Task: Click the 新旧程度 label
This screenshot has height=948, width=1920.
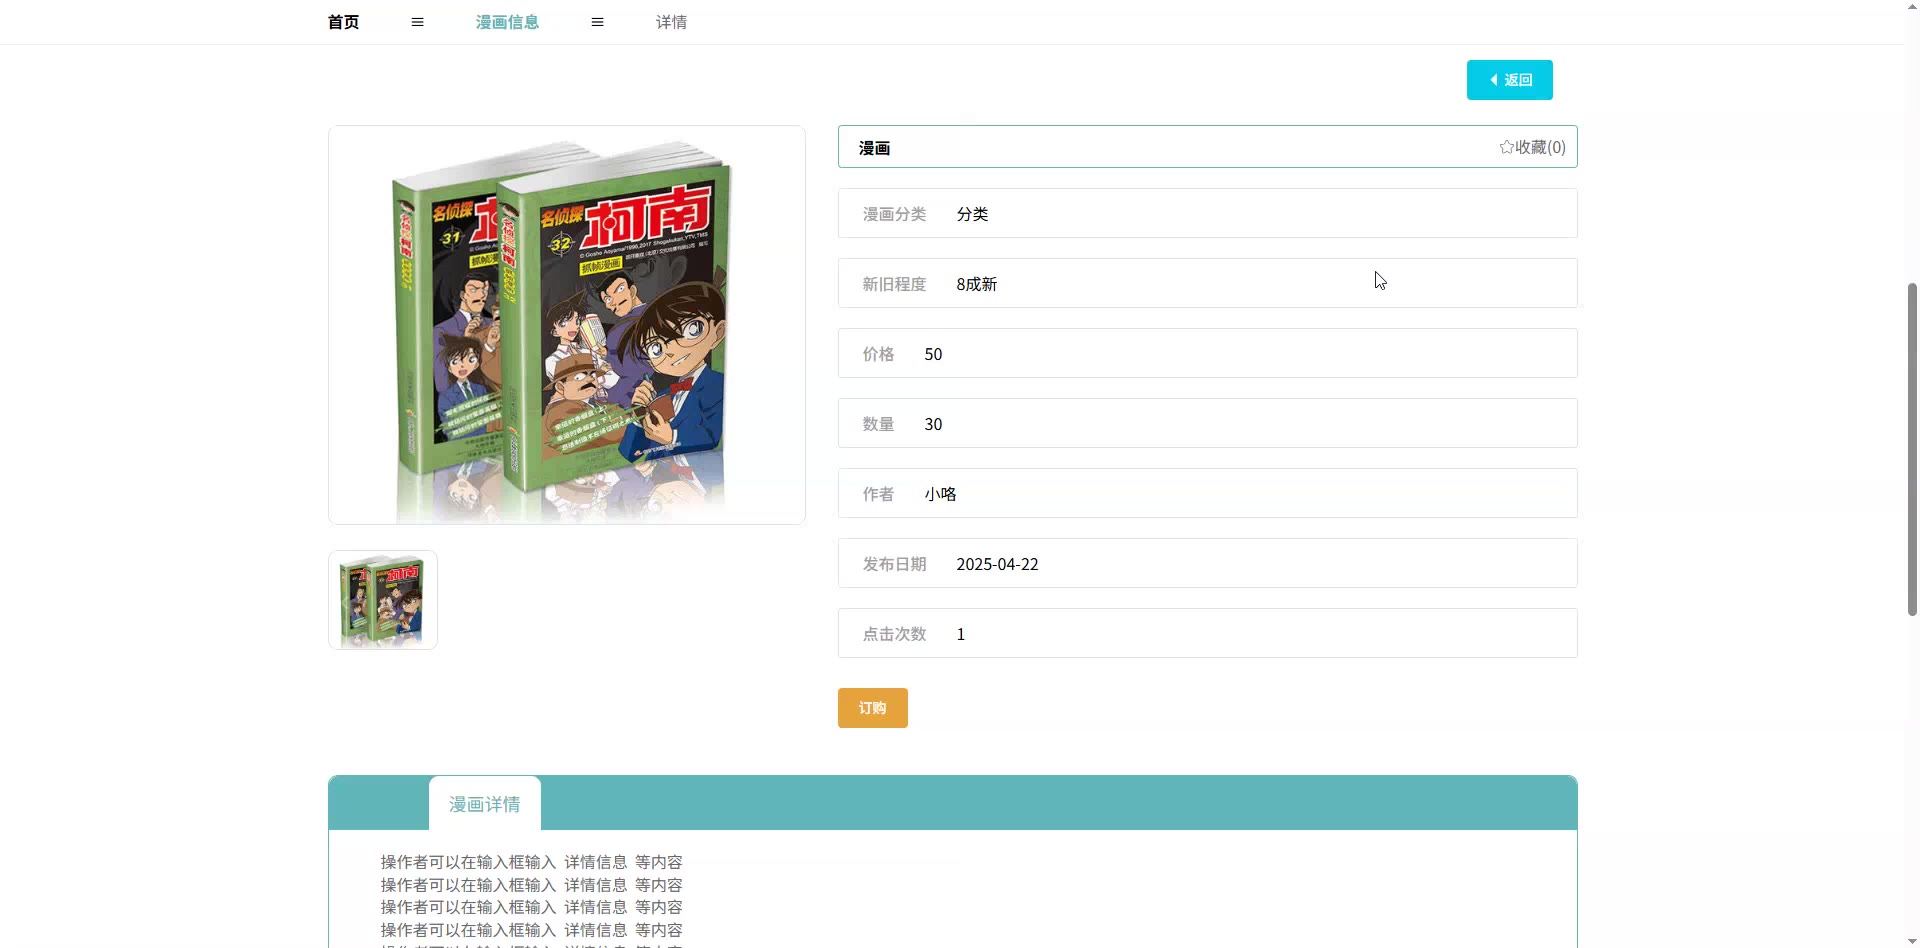Action: pyautogui.click(x=895, y=284)
